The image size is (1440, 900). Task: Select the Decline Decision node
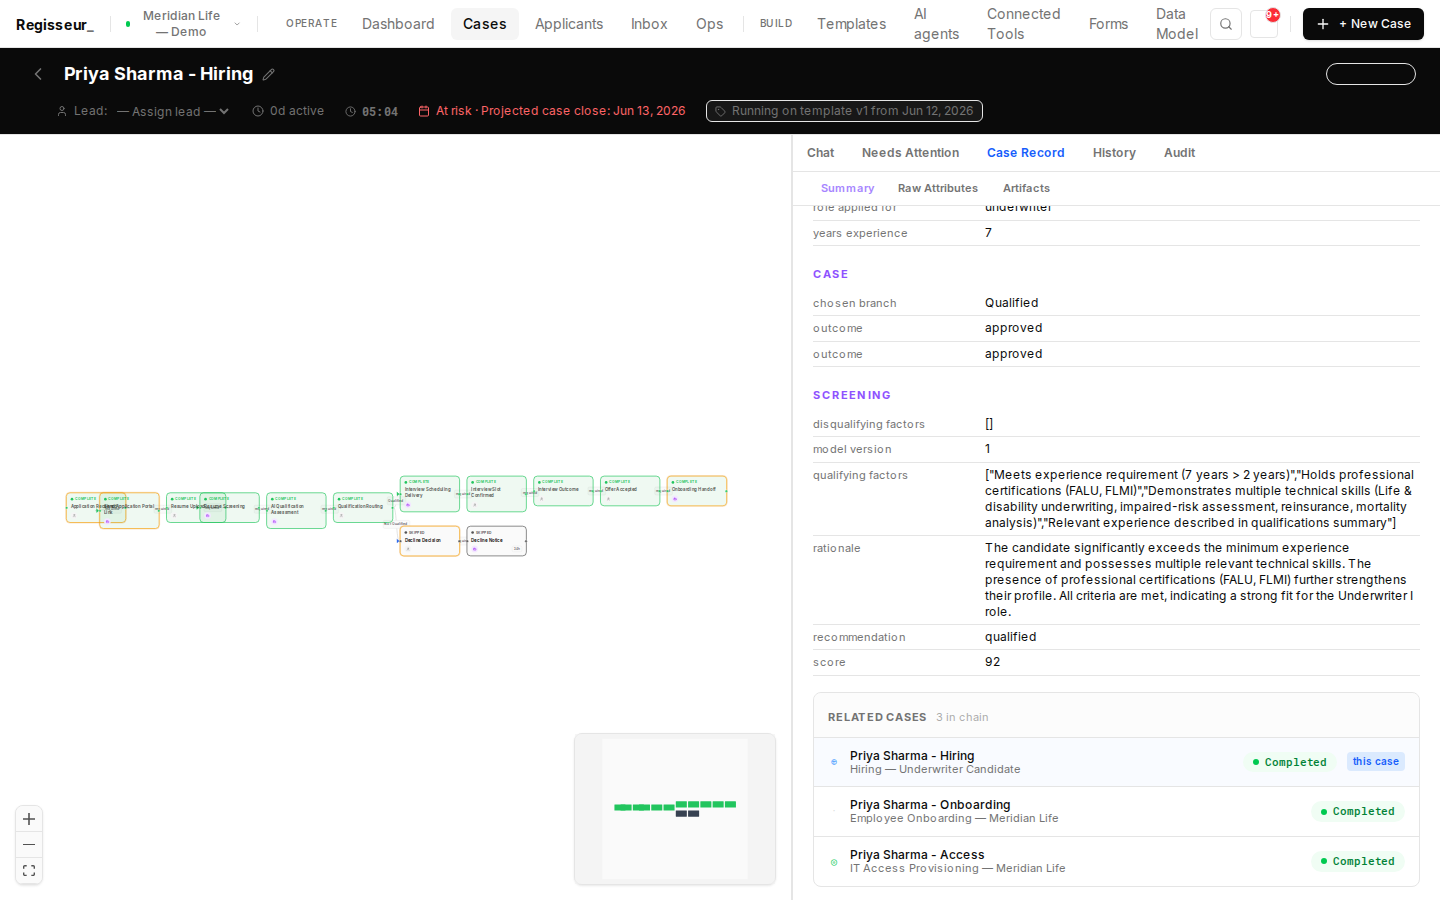click(x=430, y=541)
